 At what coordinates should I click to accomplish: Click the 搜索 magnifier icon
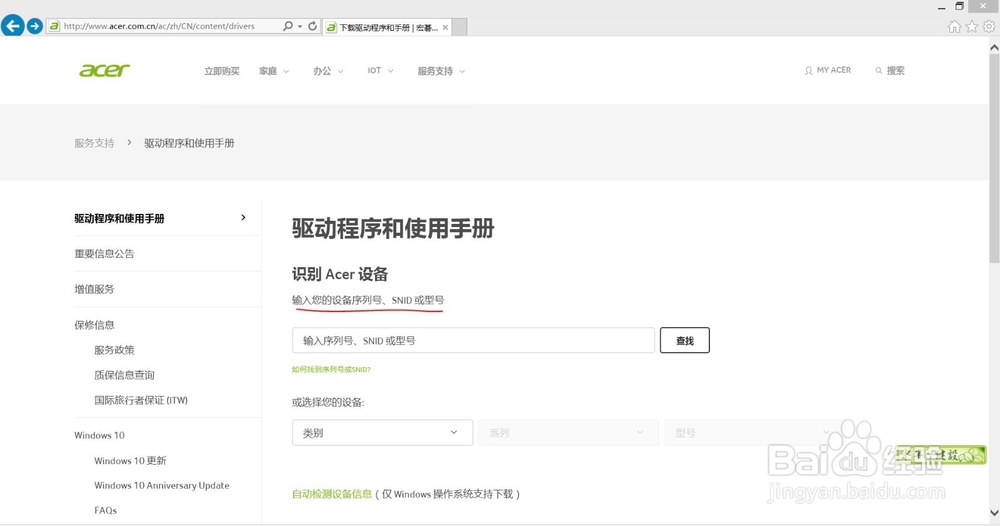click(x=879, y=71)
